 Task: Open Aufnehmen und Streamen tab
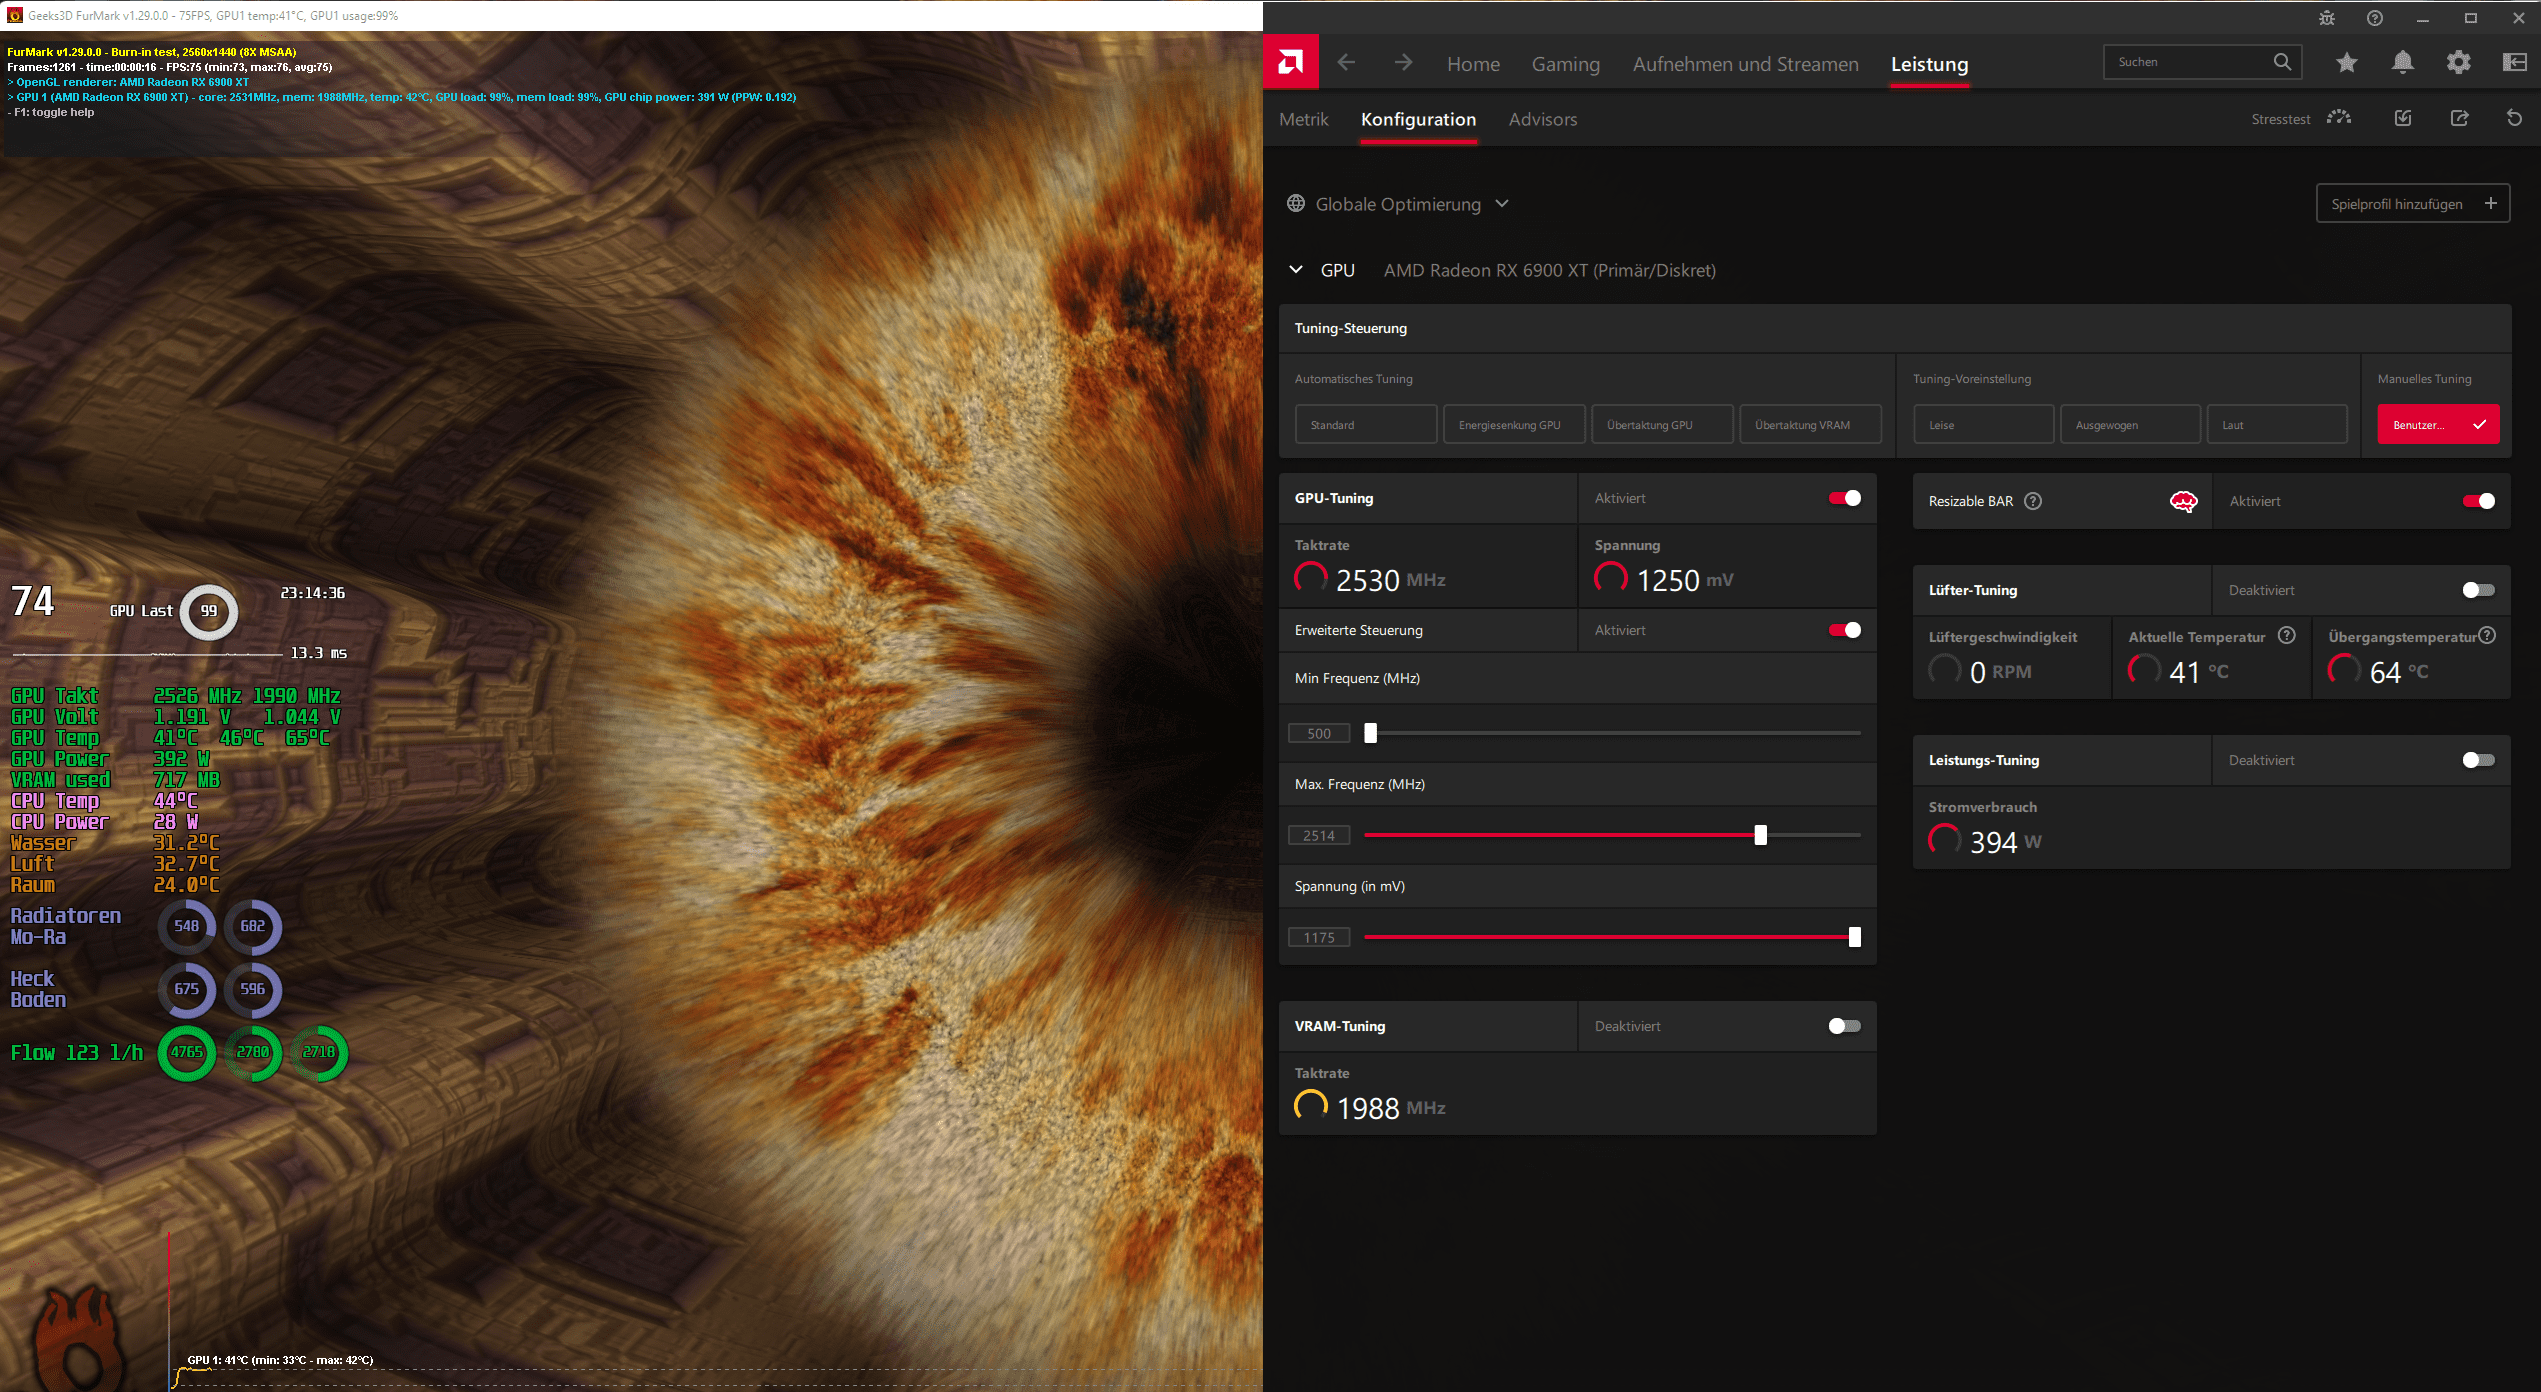coord(1745,64)
